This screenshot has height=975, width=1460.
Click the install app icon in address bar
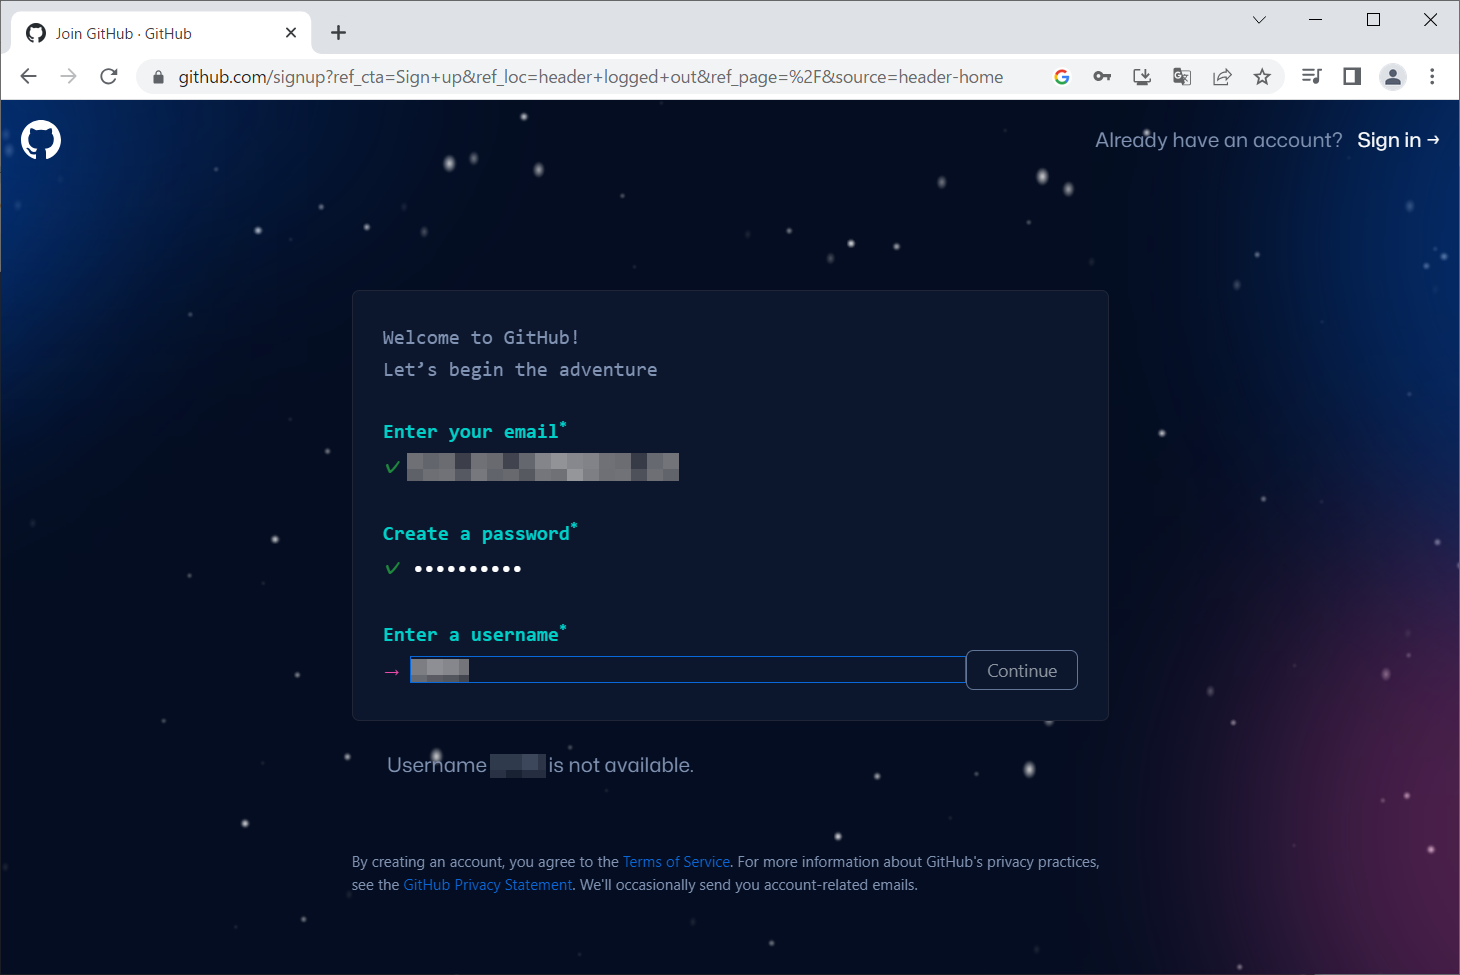click(x=1142, y=77)
